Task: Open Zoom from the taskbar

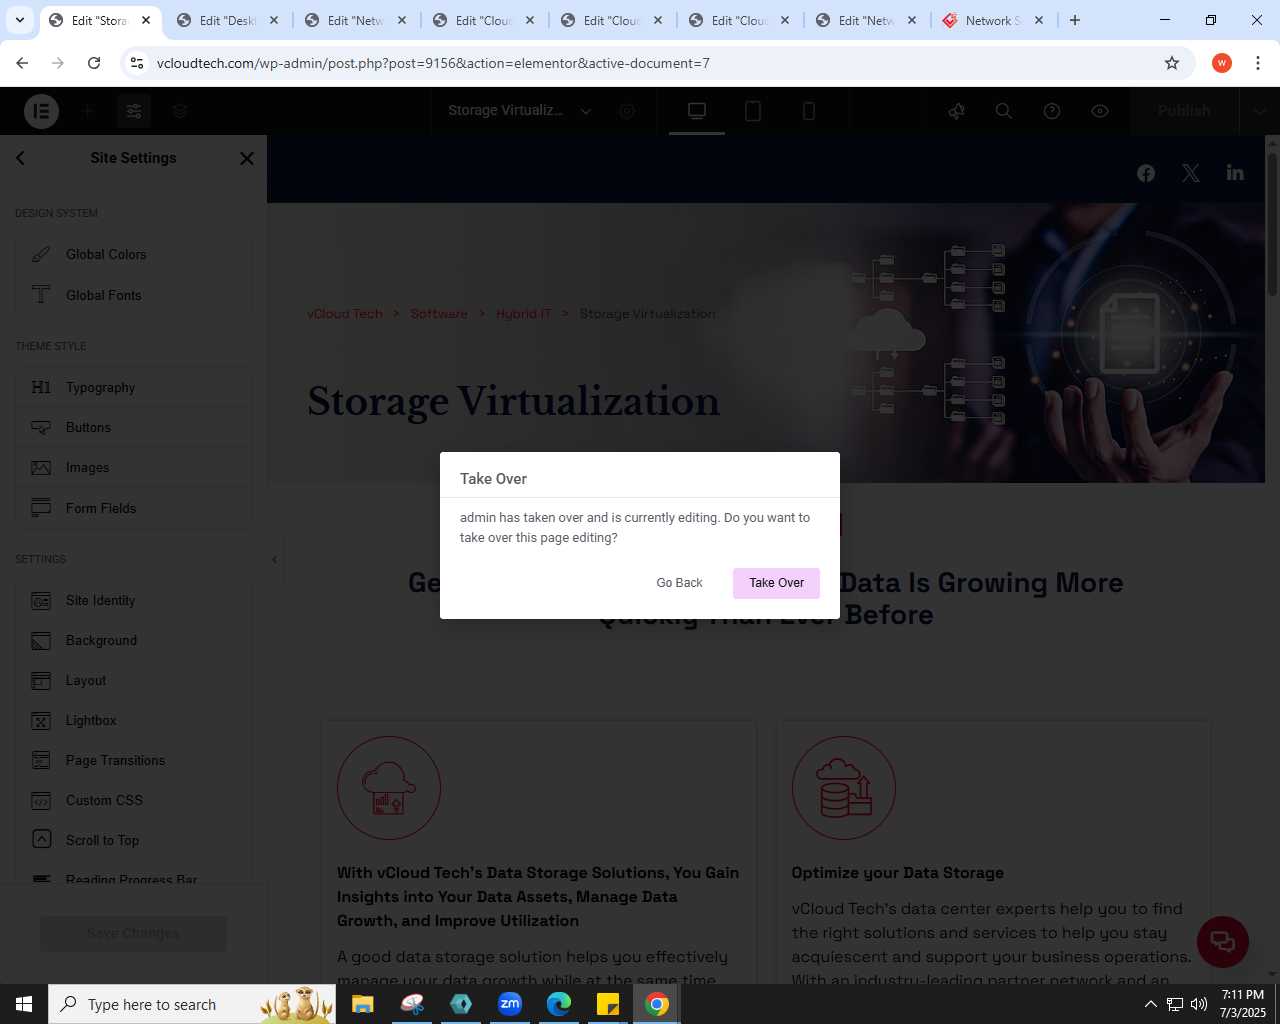Action: [x=510, y=1004]
